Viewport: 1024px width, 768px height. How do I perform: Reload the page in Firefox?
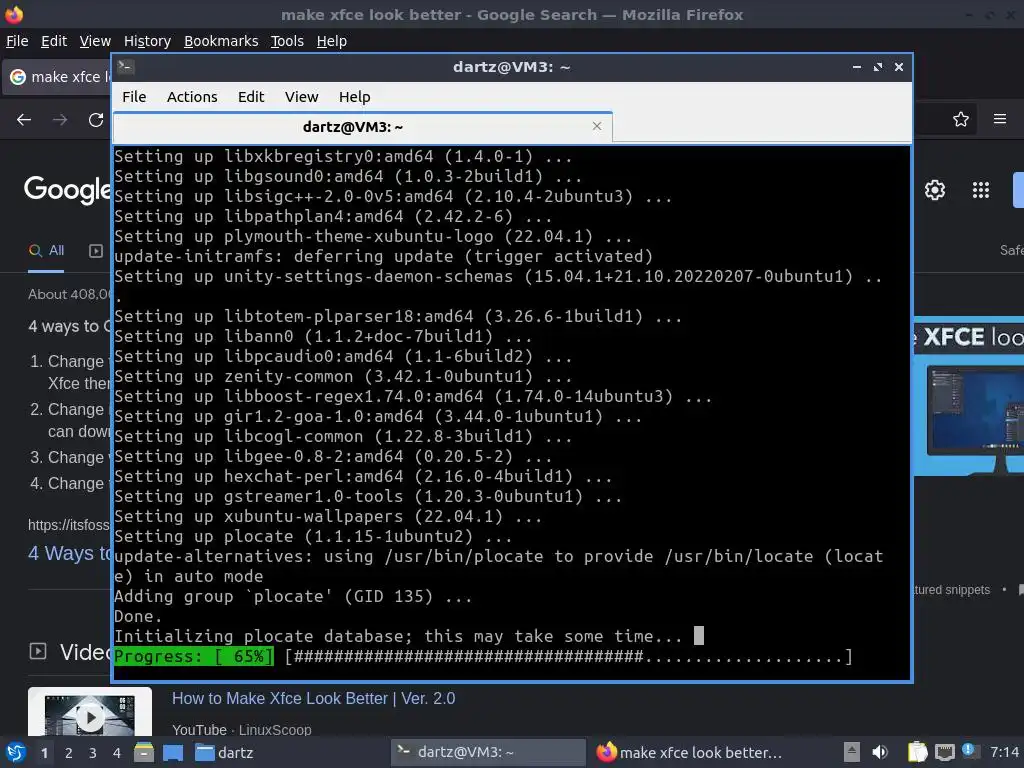click(x=96, y=120)
